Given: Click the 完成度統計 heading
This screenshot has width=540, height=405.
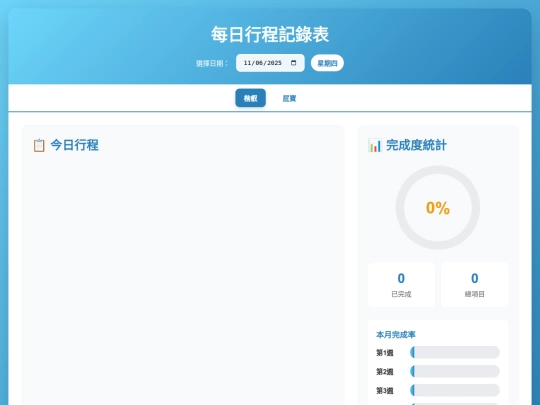Looking at the screenshot, I should (416, 145).
